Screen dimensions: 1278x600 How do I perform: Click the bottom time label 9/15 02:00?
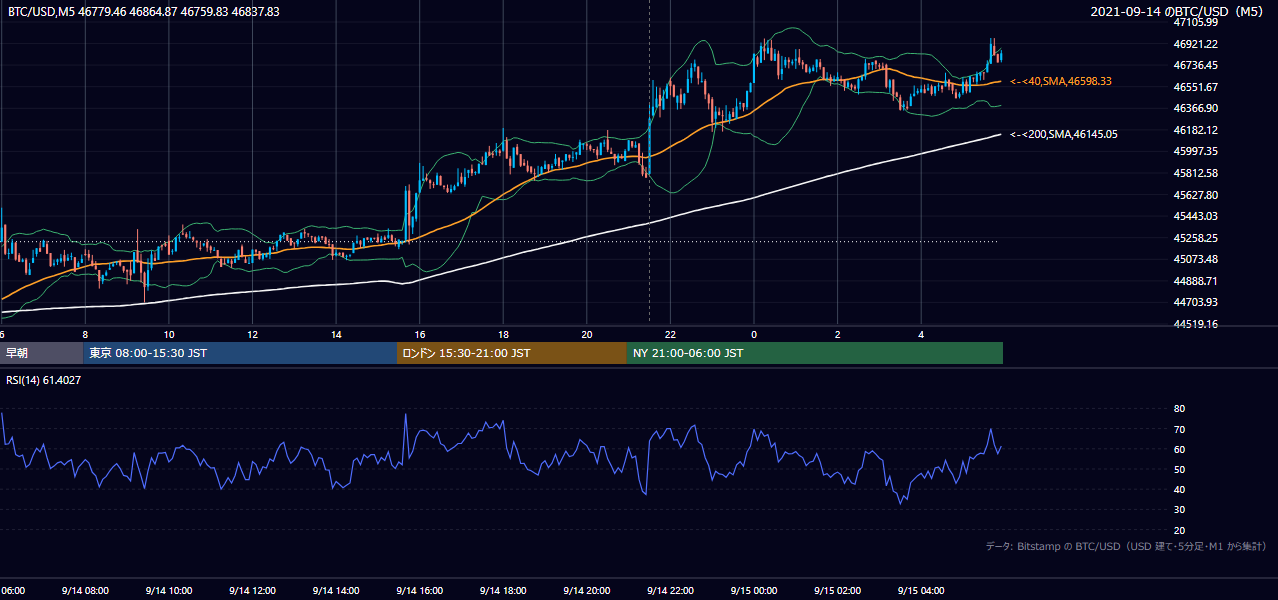click(838, 591)
